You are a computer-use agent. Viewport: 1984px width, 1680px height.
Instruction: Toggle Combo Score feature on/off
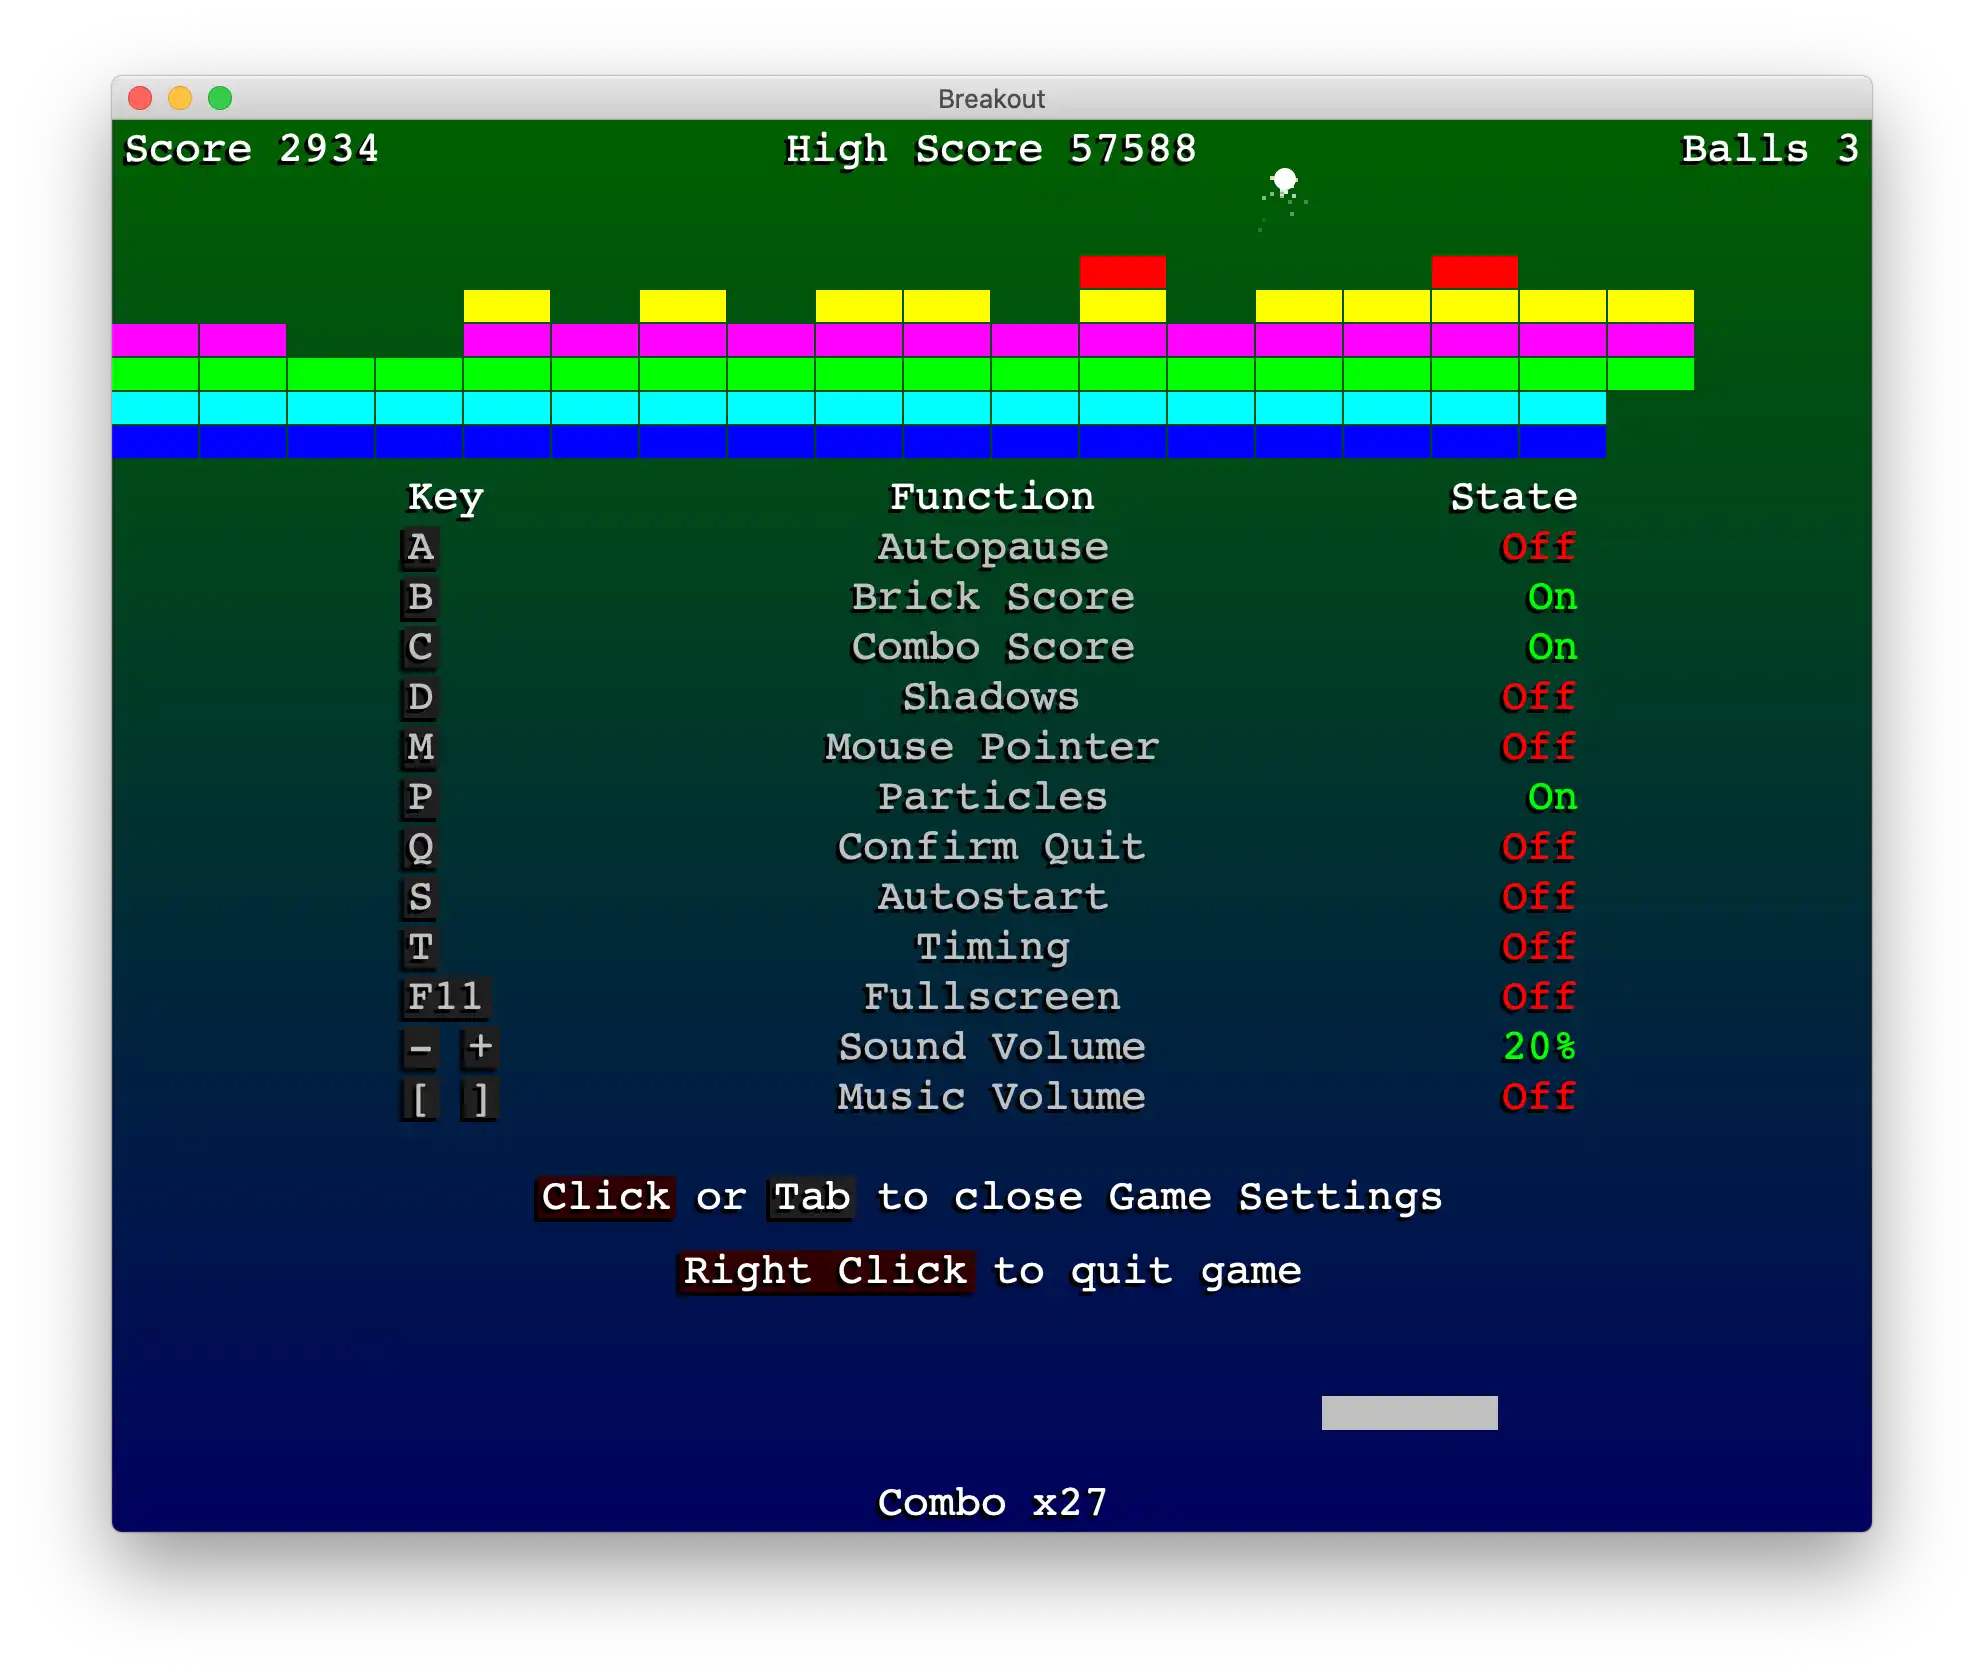(423, 647)
